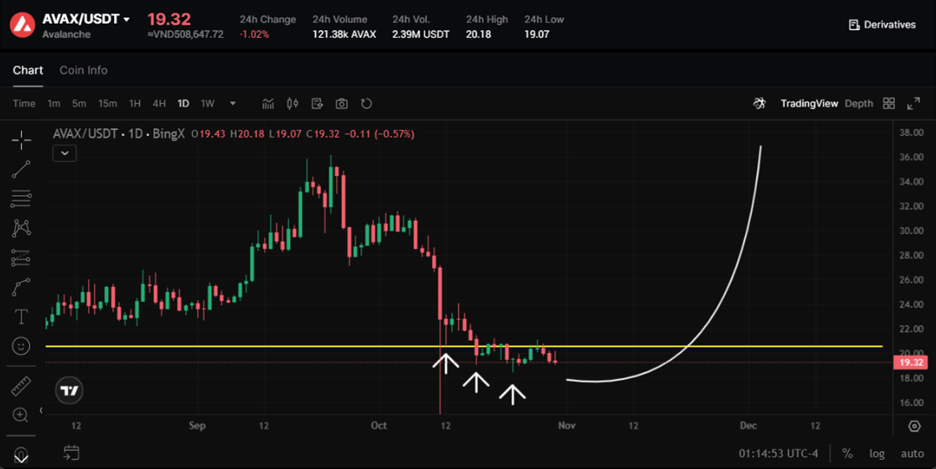The height and width of the screenshot is (469, 936).
Task: Open the Derivatives page
Action: 882,24
